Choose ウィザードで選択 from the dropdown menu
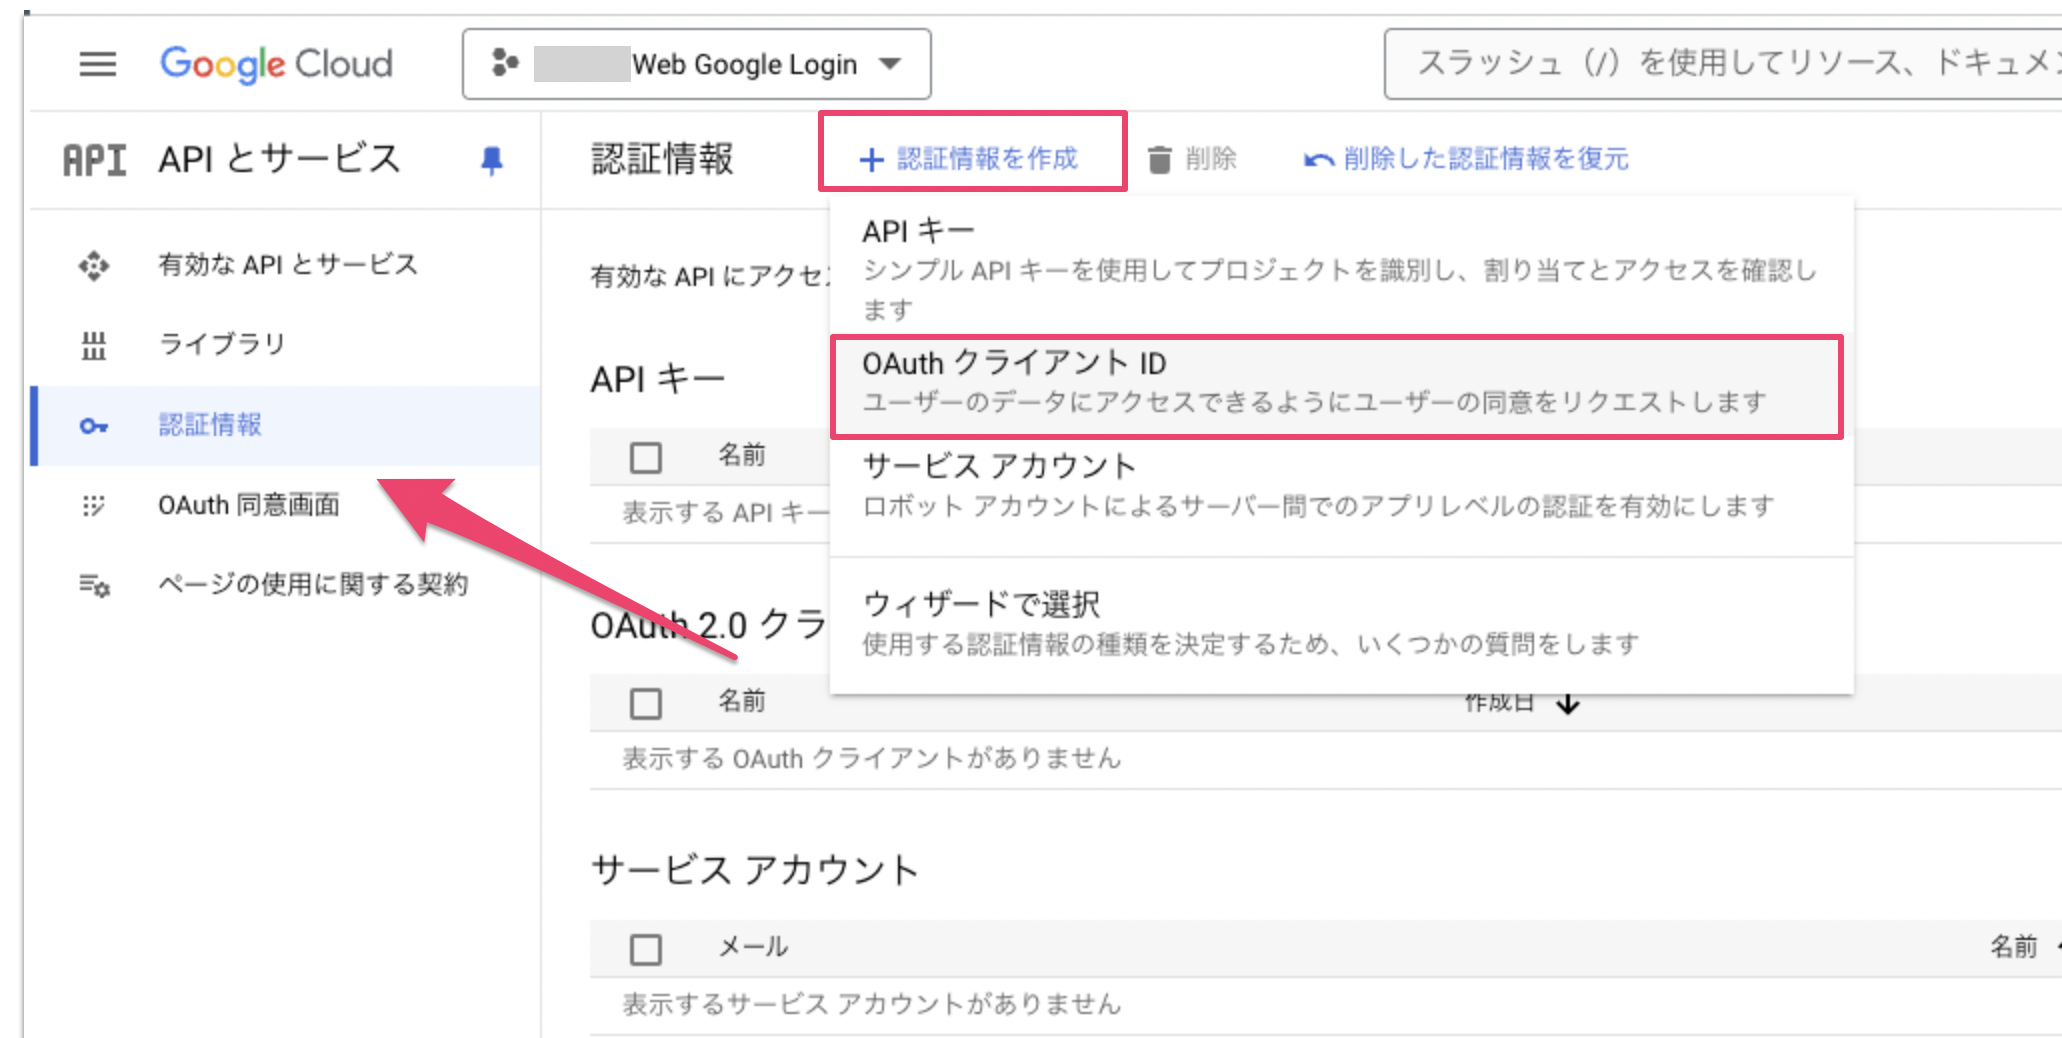The height and width of the screenshot is (1038, 2062). [x=1342, y=623]
